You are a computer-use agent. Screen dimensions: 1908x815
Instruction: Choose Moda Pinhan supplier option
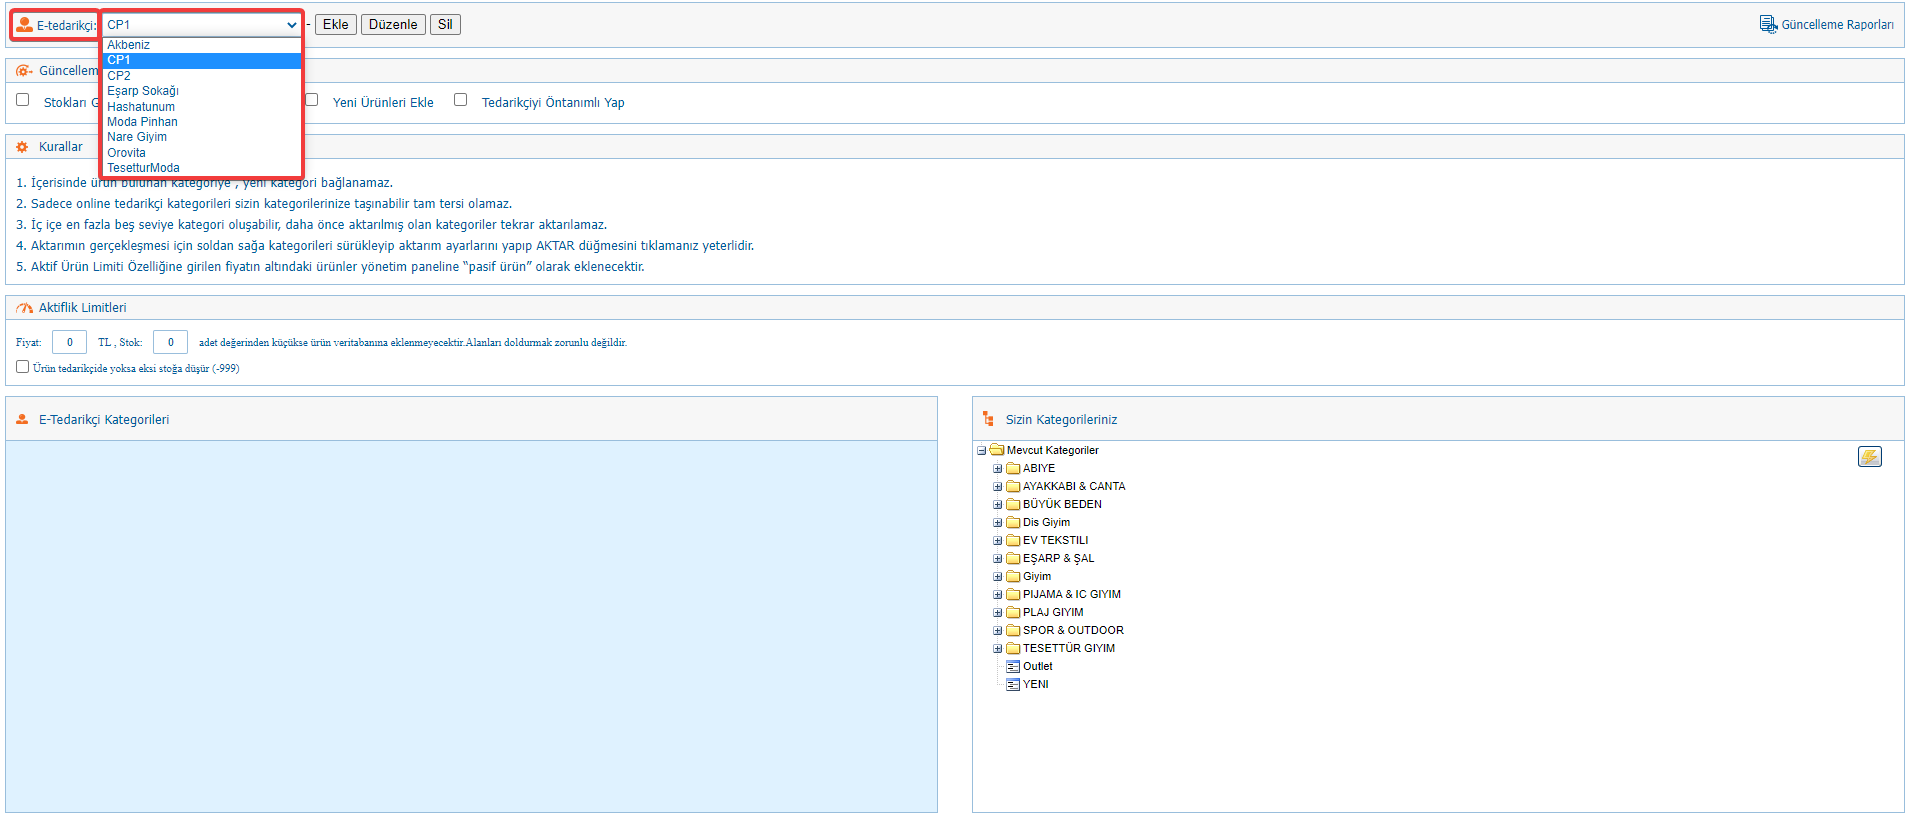pos(203,122)
